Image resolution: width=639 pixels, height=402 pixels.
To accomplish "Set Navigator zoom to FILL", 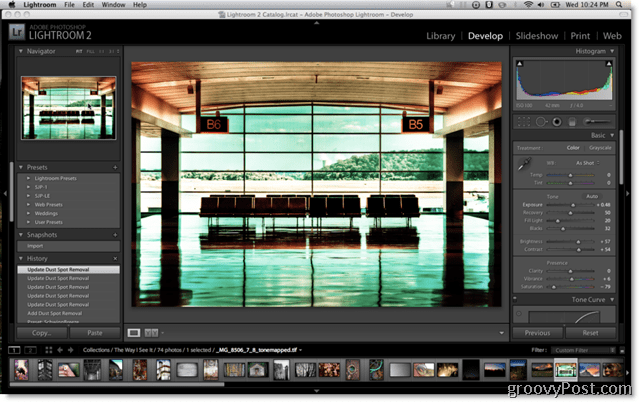I will [90, 51].
